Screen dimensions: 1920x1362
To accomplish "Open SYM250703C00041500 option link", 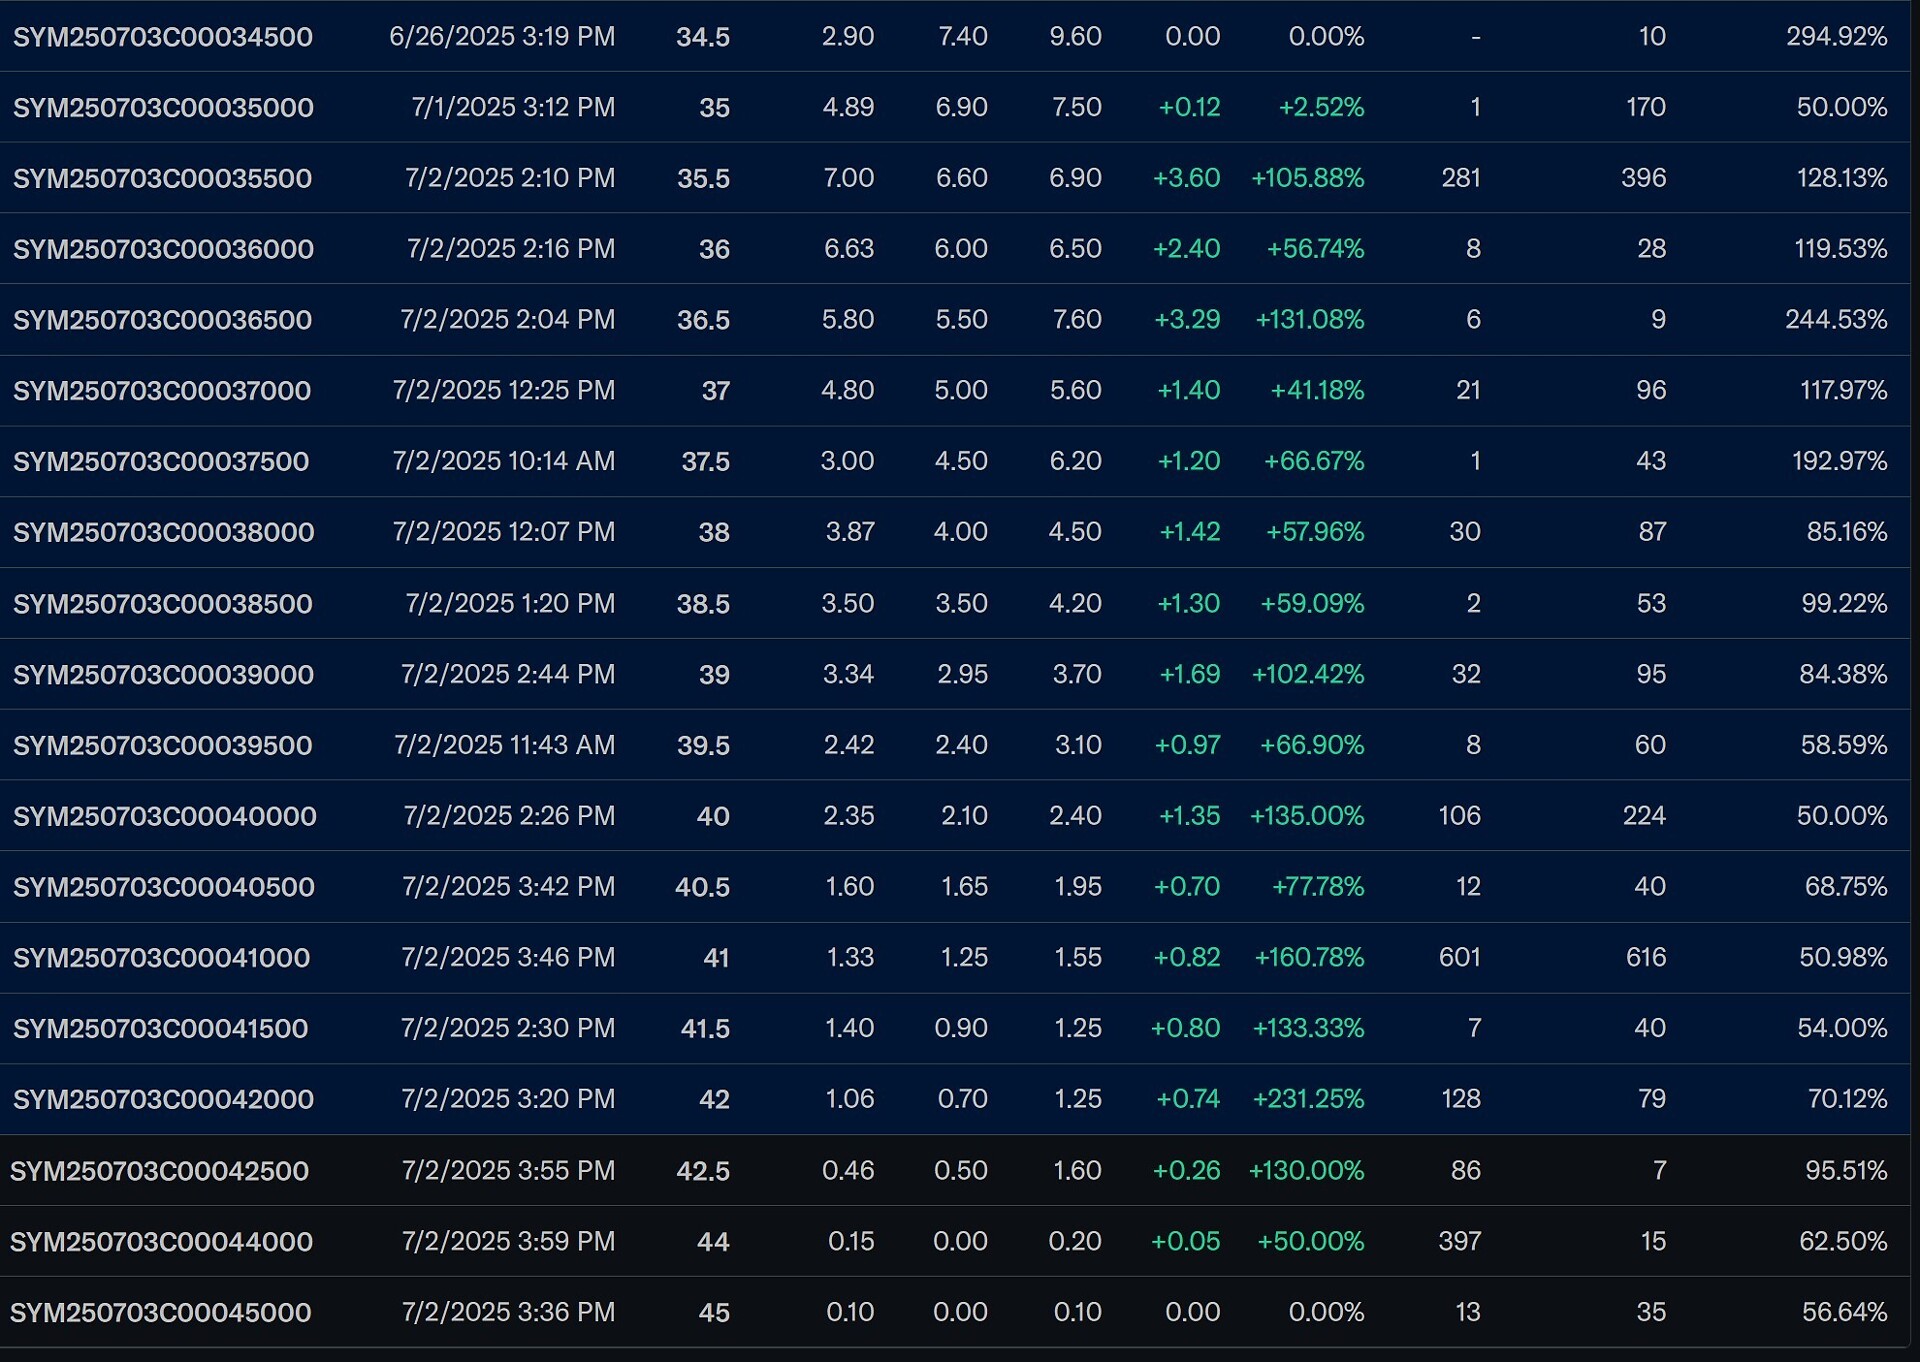I will pyautogui.click(x=160, y=1029).
